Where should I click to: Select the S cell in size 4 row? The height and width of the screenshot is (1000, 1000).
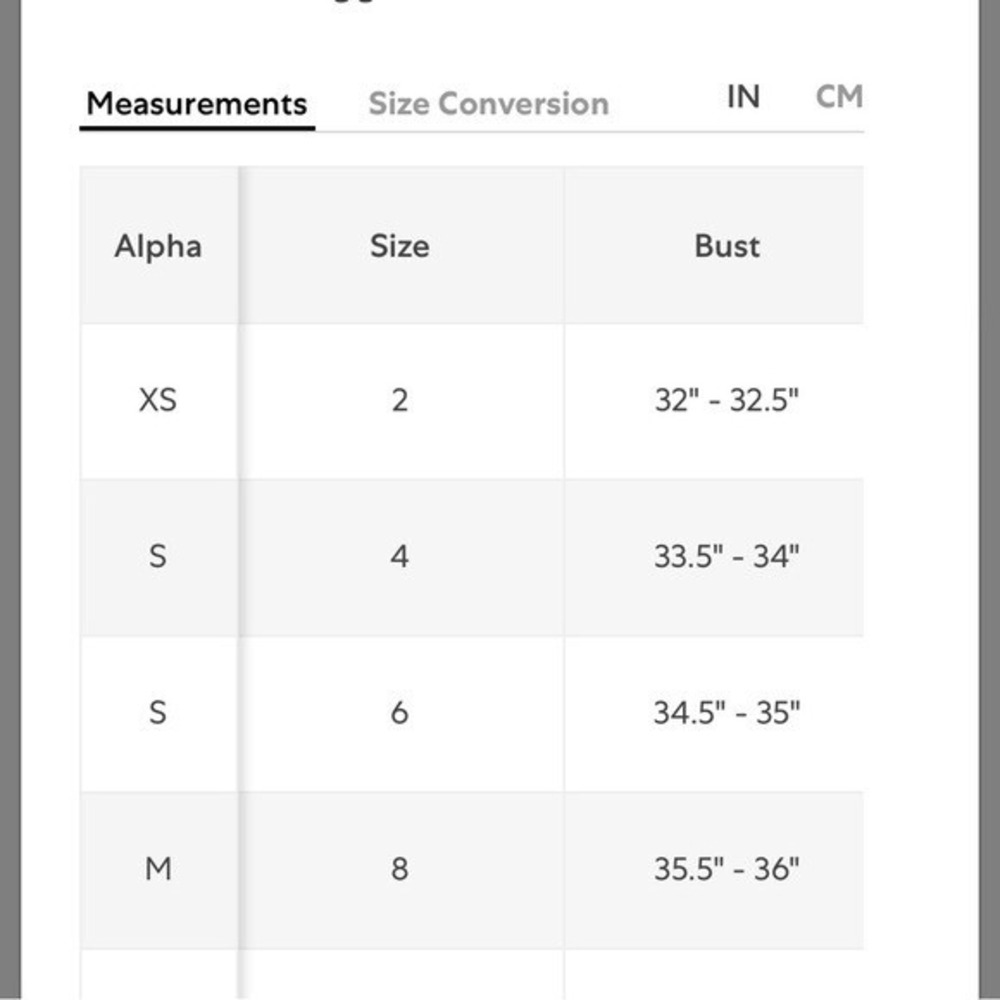coord(159,557)
